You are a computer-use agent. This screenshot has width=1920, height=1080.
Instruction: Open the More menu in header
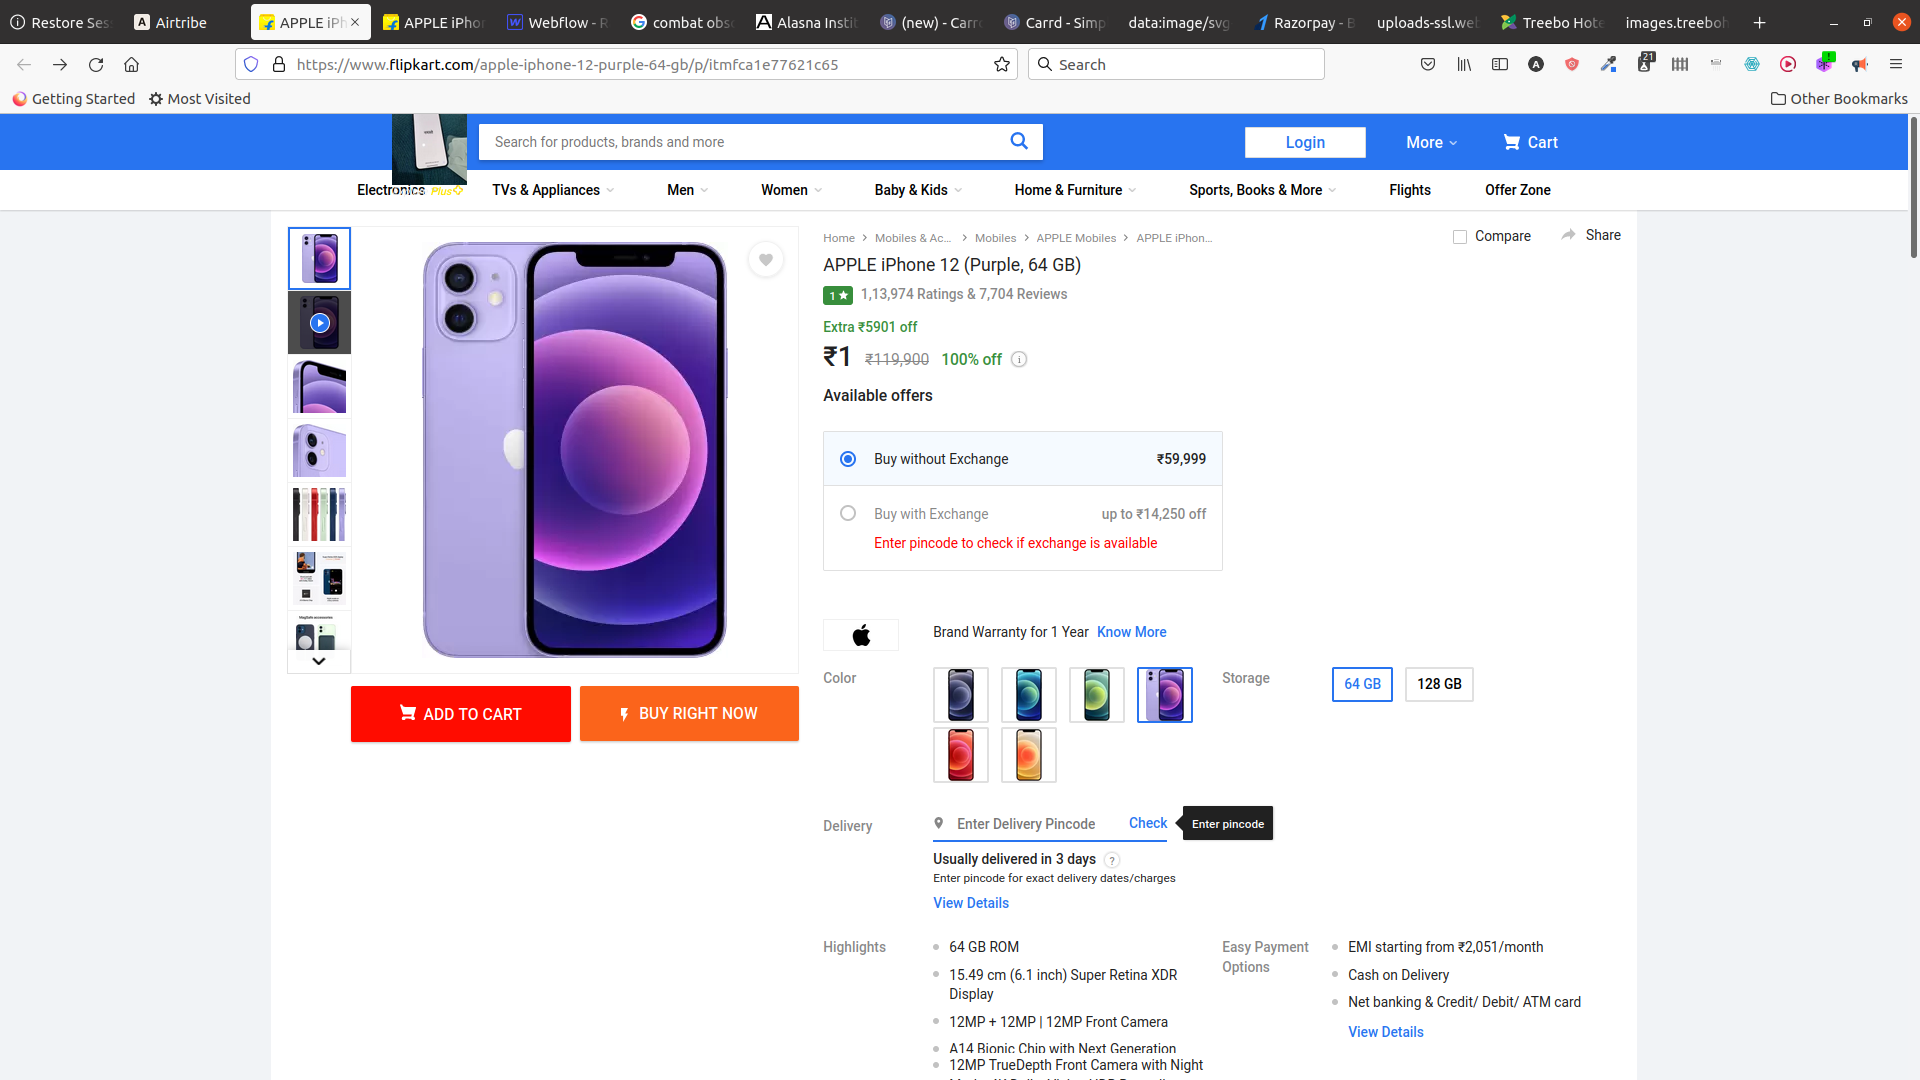pyautogui.click(x=1428, y=142)
